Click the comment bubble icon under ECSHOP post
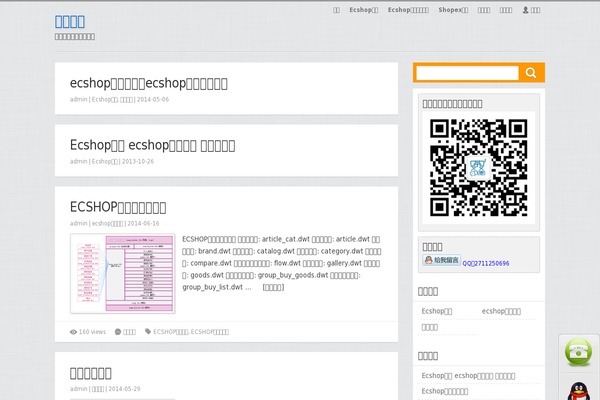 pyautogui.click(x=118, y=332)
